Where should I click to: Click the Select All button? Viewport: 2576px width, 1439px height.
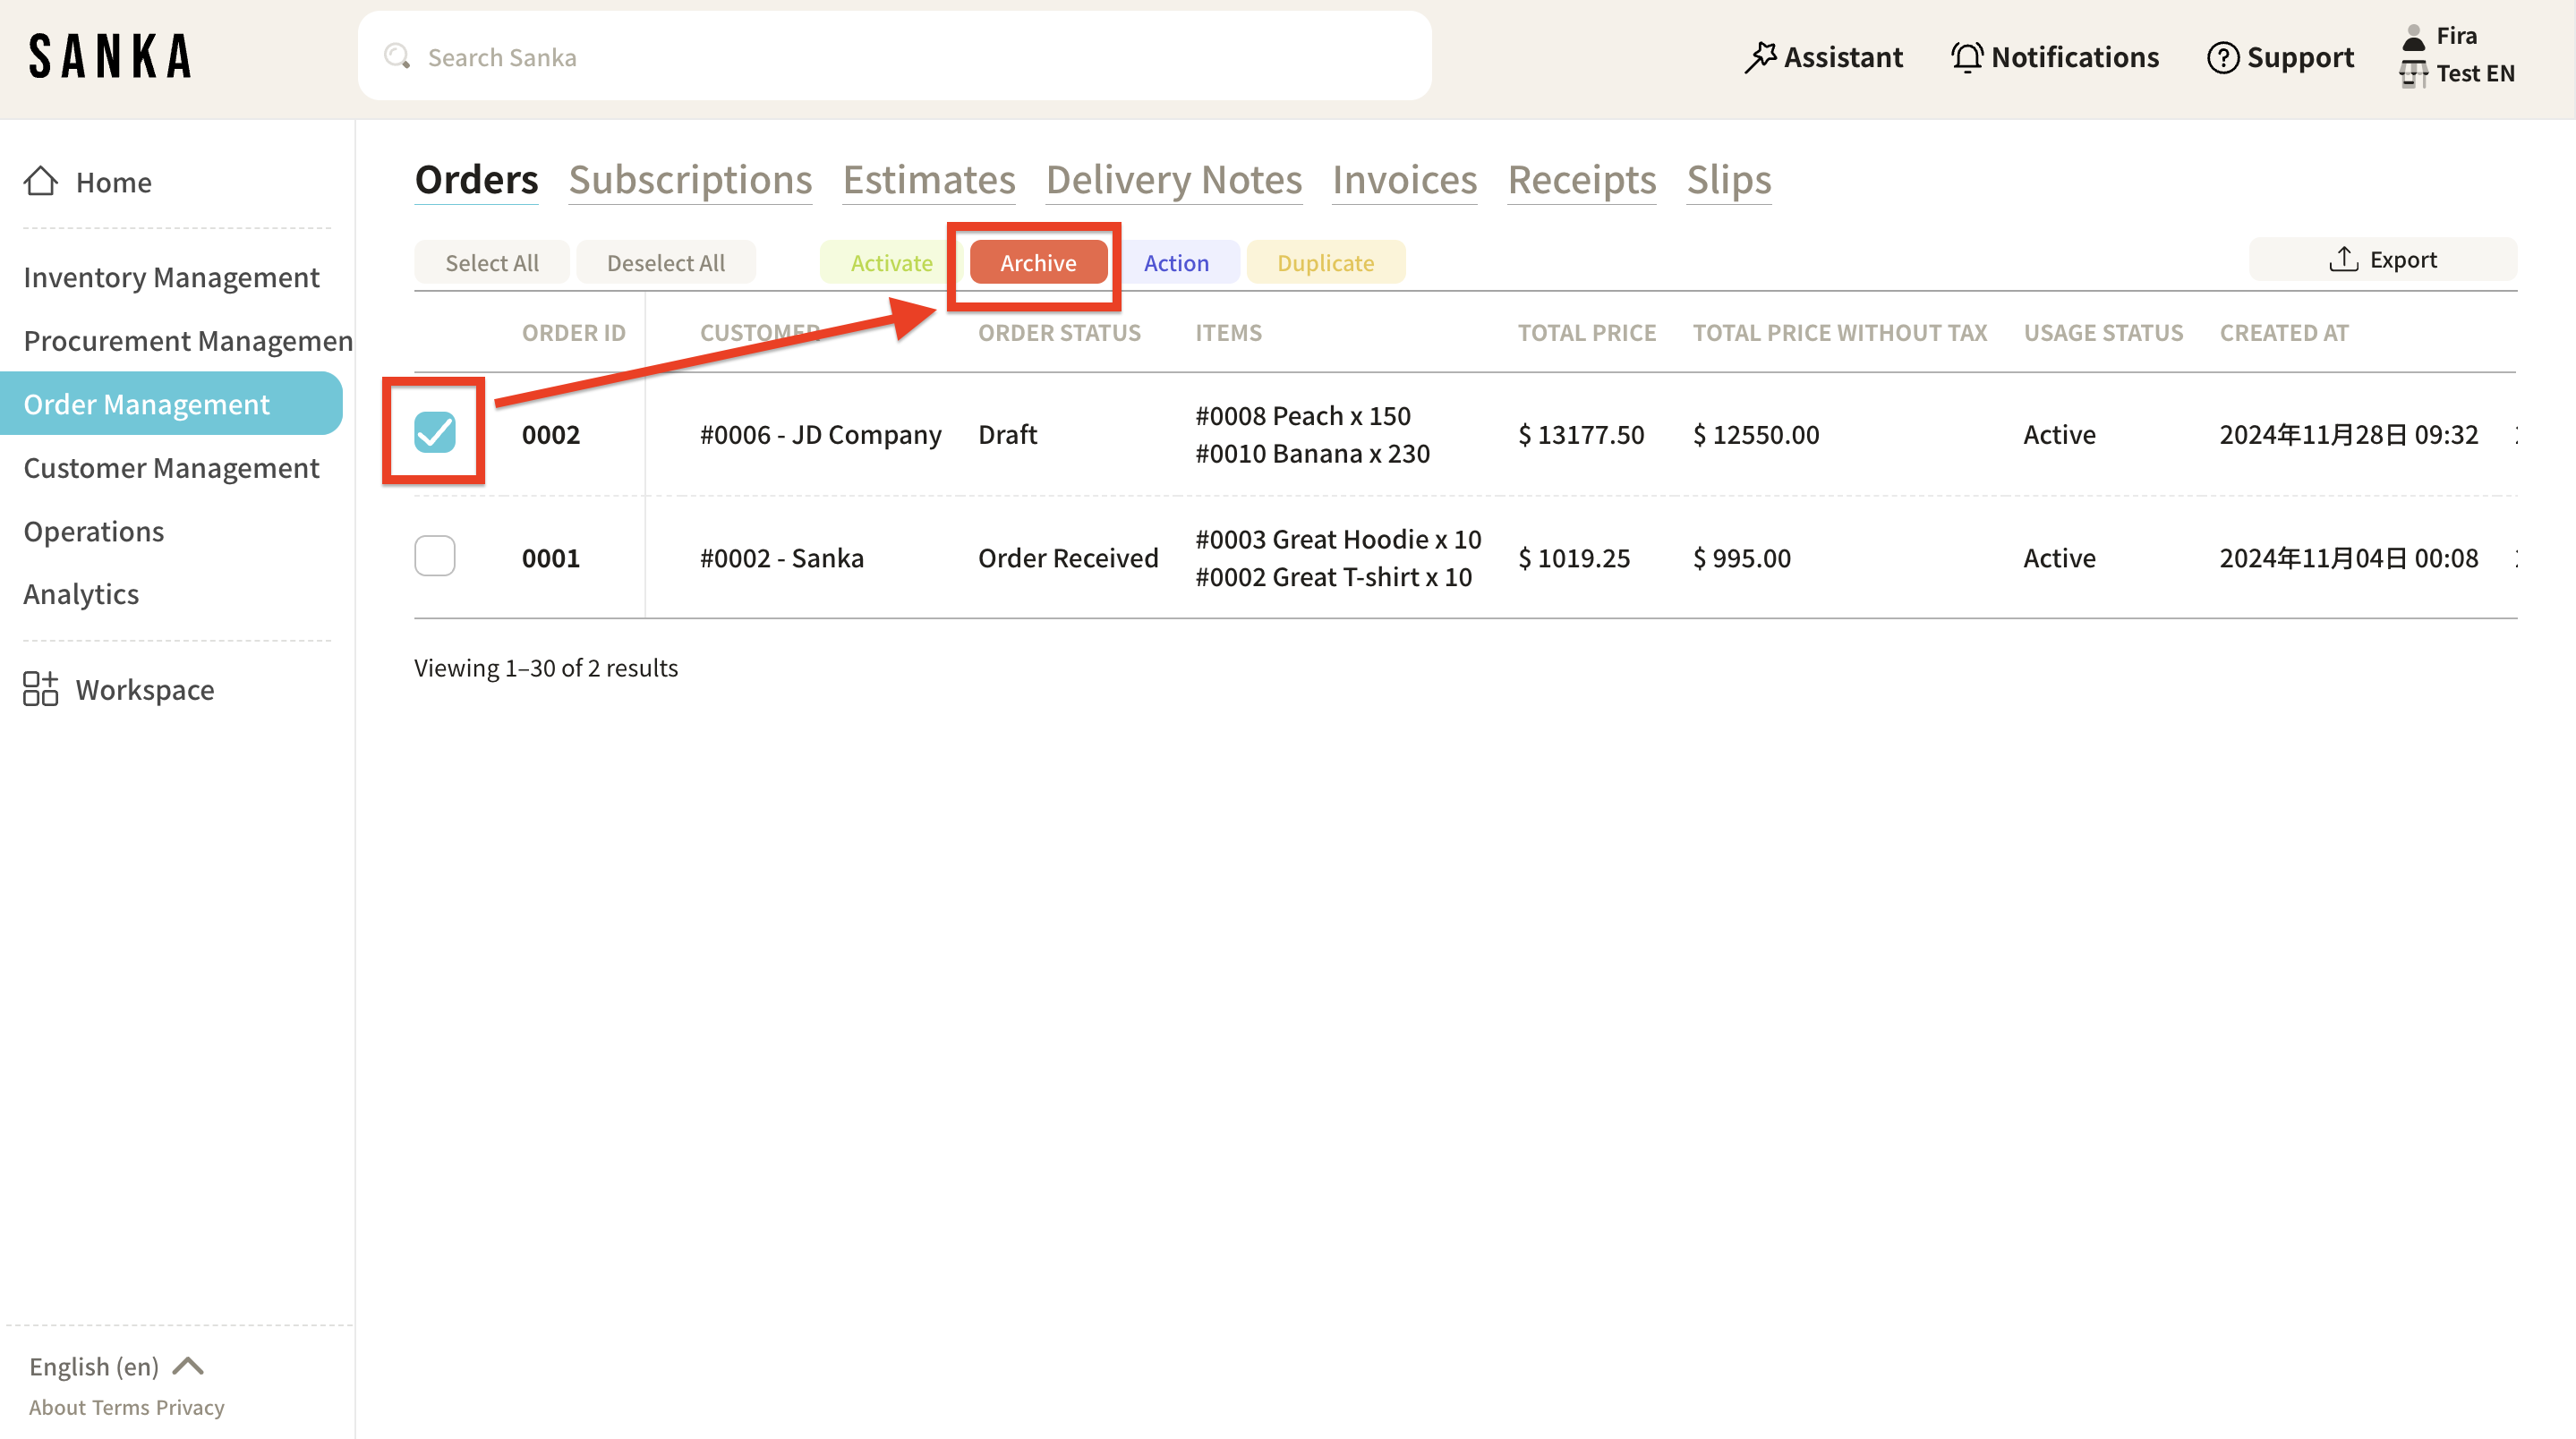coord(491,262)
